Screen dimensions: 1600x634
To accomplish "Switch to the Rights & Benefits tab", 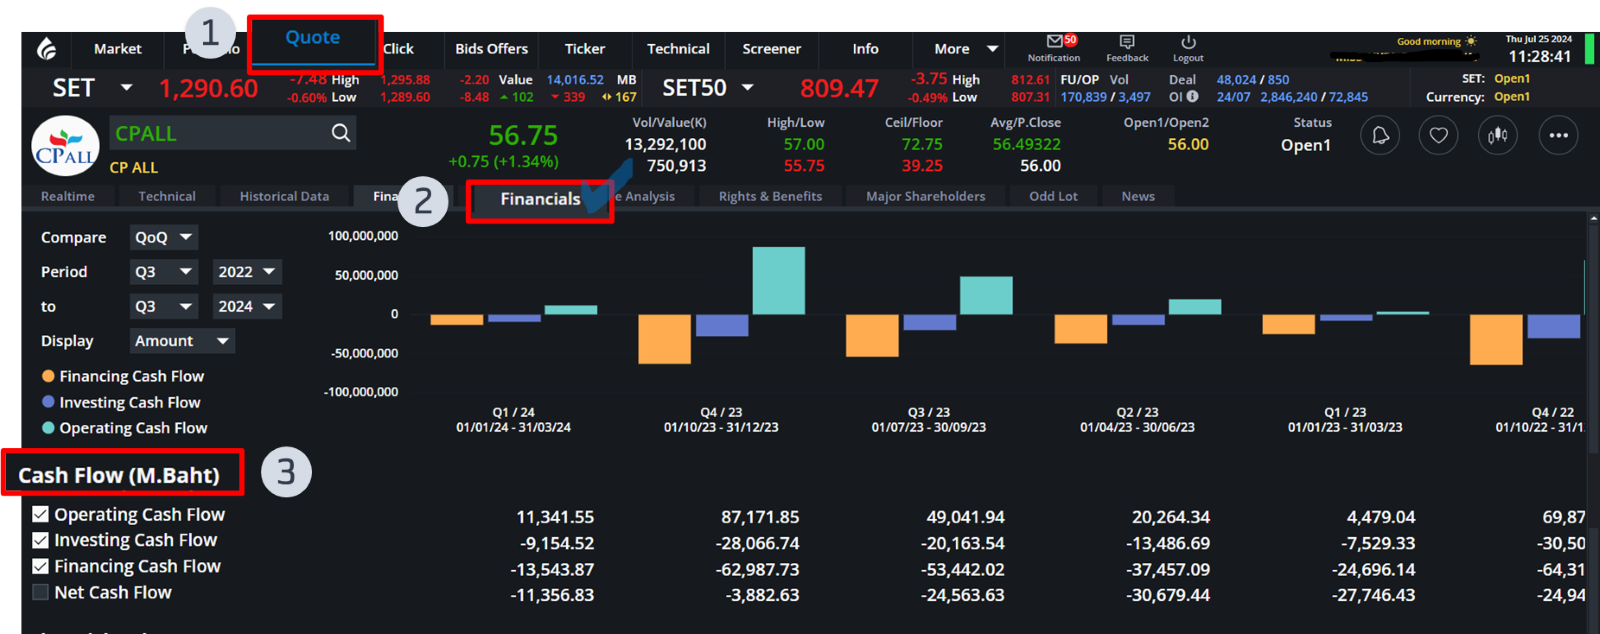I will coord(770,196).
